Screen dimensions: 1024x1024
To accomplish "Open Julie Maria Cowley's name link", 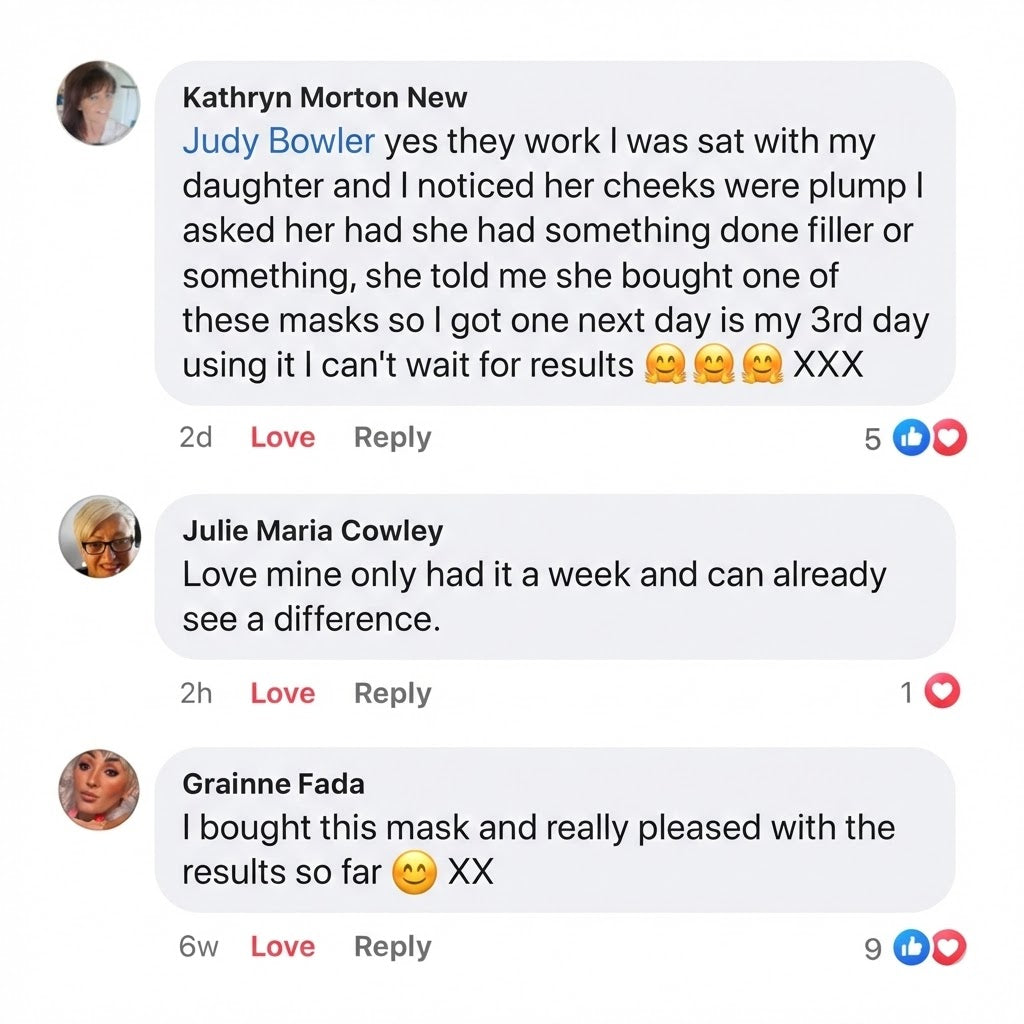I will (x=312, y=531).
